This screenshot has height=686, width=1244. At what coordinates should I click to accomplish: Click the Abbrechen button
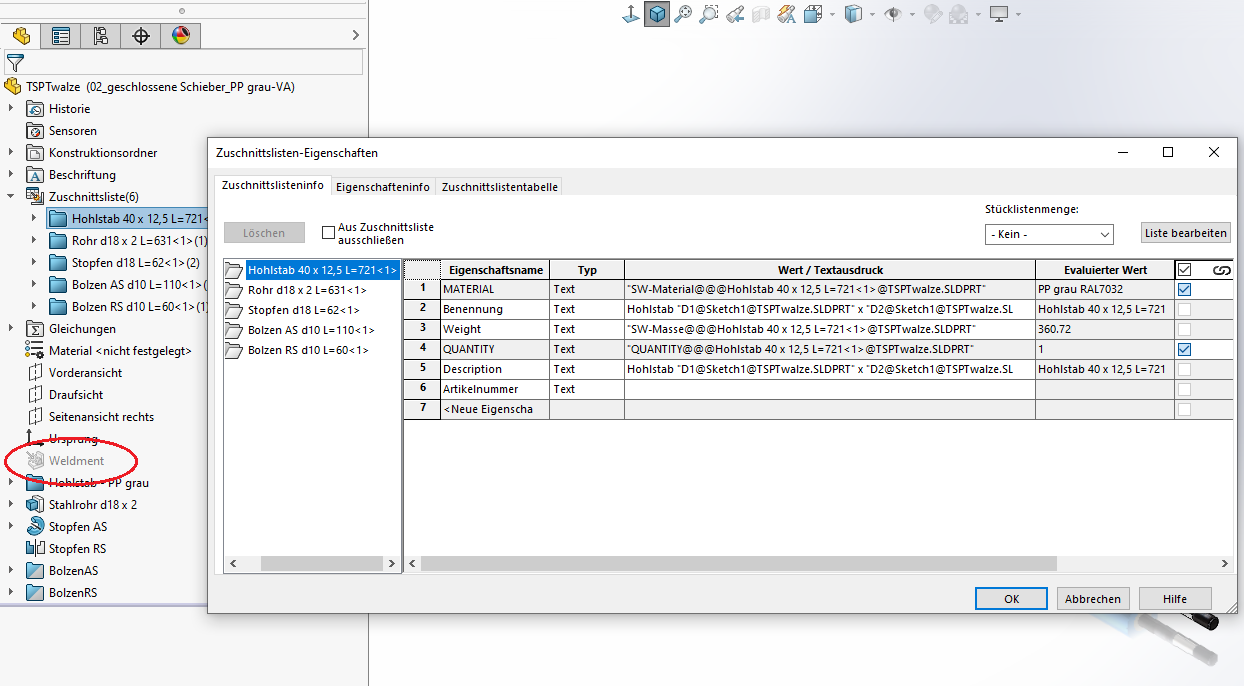pyautogui.click(x=1093, y=599)
